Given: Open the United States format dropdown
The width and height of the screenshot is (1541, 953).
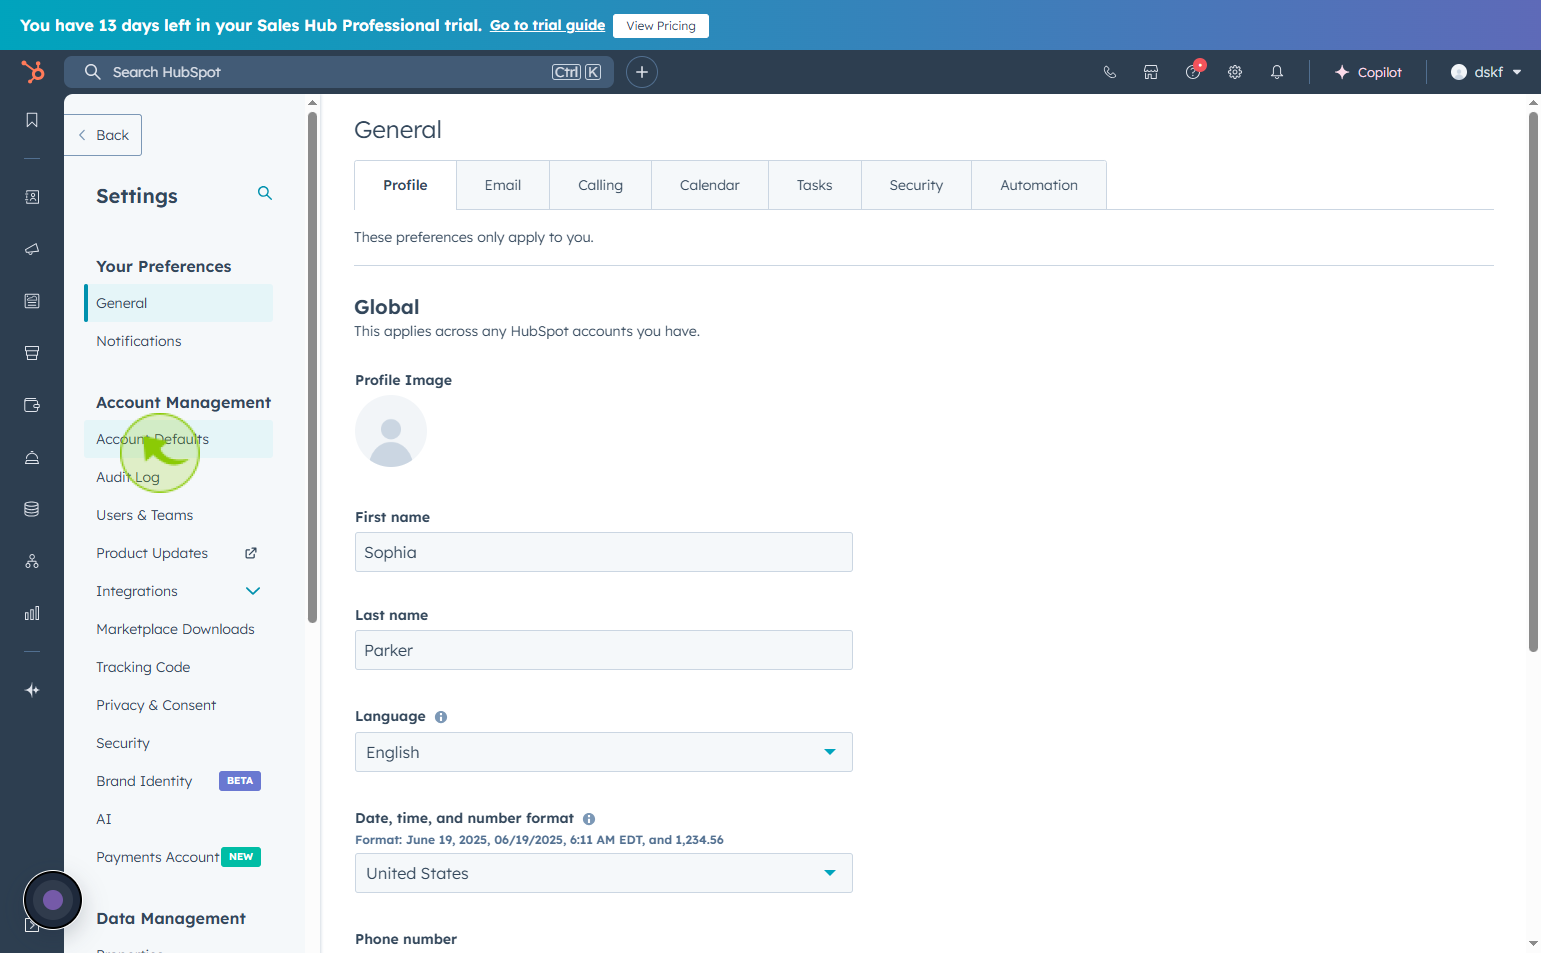Looking at the screenshot, I should (604, 873).
